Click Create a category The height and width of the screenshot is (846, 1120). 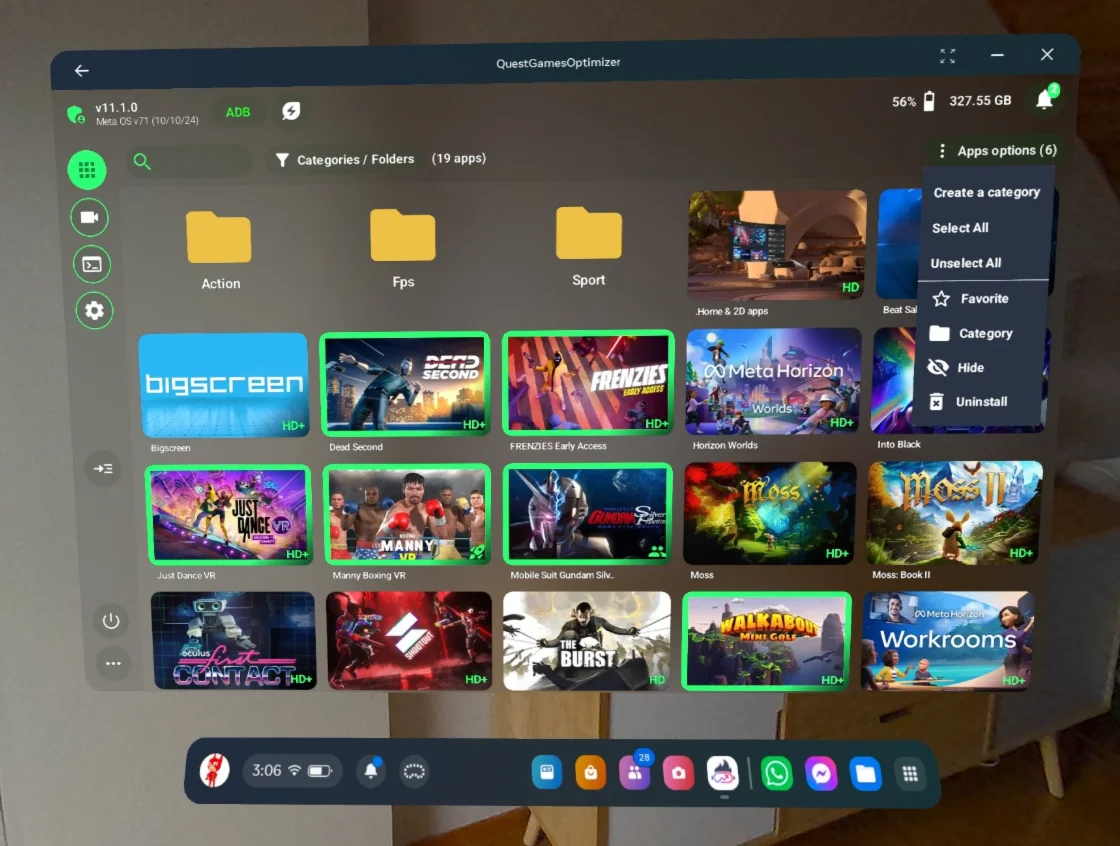tap(986, 192)
